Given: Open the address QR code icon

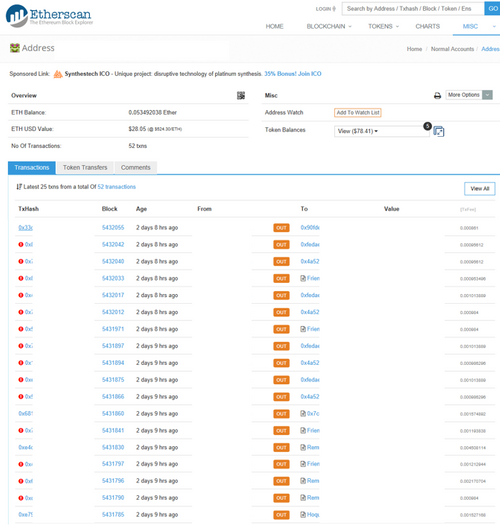Looking at the screenshot, I should pyautogui.click(x=241, y=95).
